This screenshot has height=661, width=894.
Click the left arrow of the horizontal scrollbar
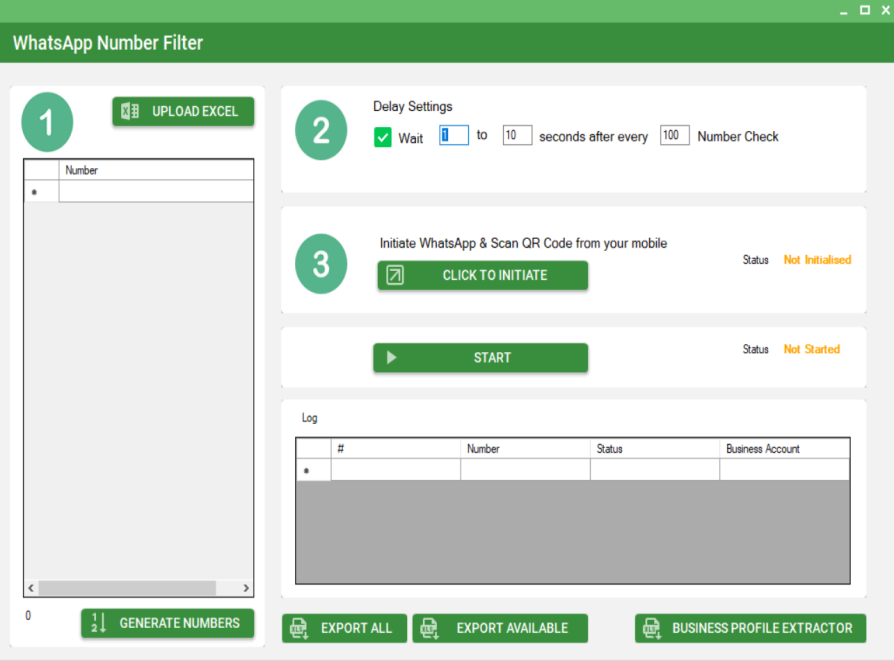click(31, 588)
